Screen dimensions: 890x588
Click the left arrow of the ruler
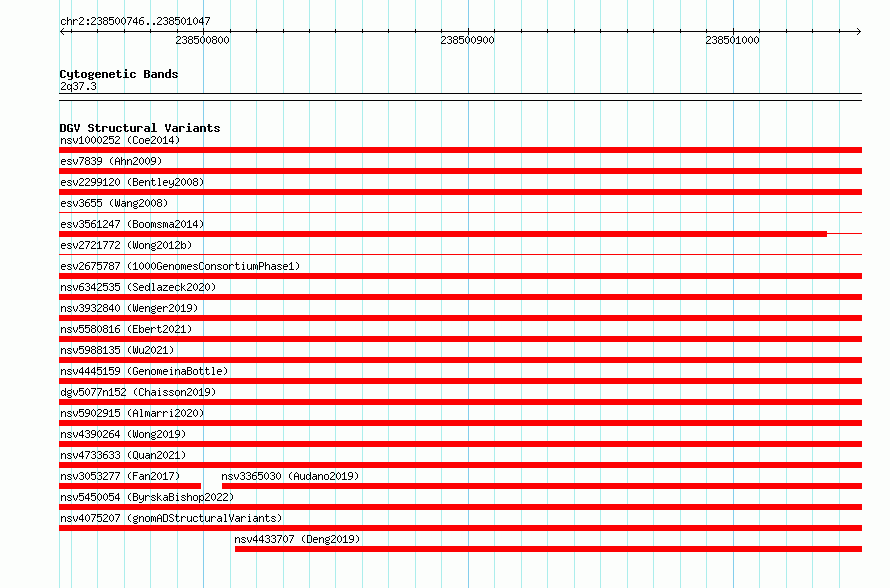tap(63, 31)
